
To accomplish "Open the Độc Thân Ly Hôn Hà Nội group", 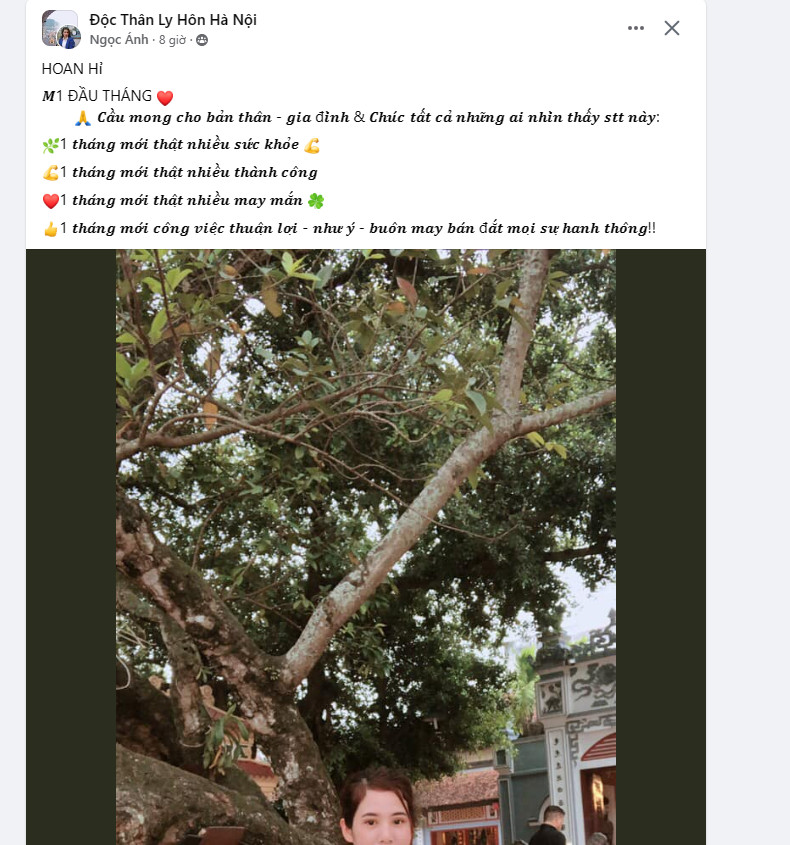I will [x=173, y=19].
